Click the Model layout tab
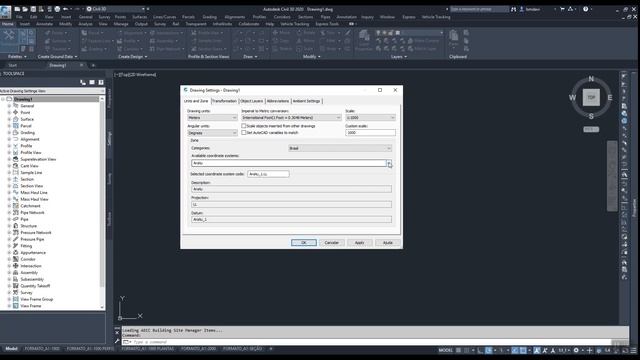The height and width of the screenshot is (360, 640). tap(11, 349)
